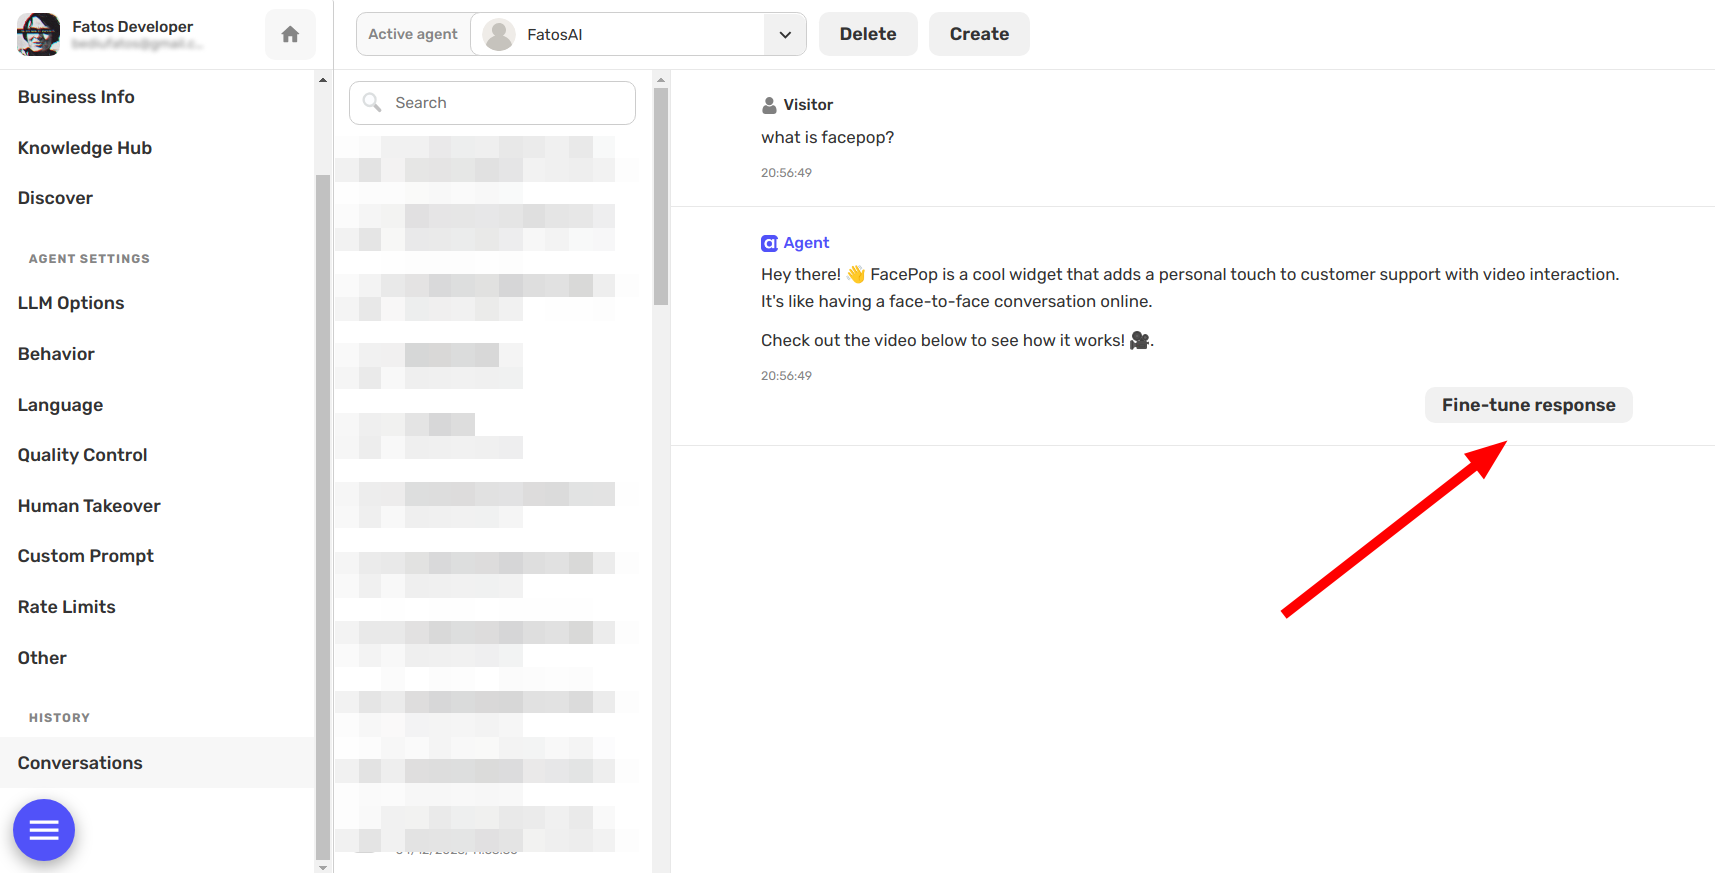Viewport: 1715px width, 873px height.
Task: Click the Fatos Developer profile avatar
Action: [x=38, y=34]
